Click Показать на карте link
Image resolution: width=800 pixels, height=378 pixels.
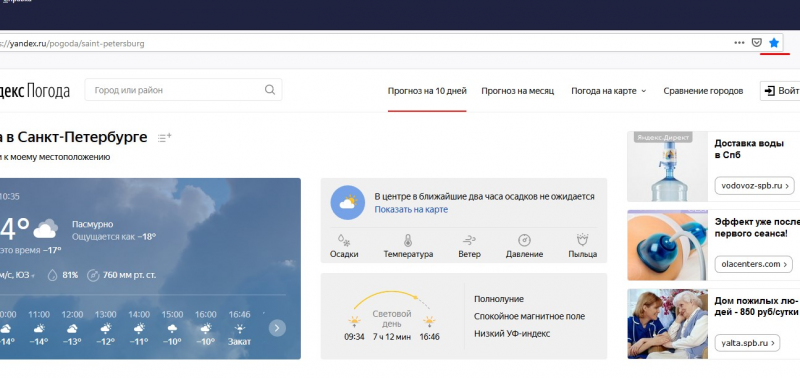(411, 209)
